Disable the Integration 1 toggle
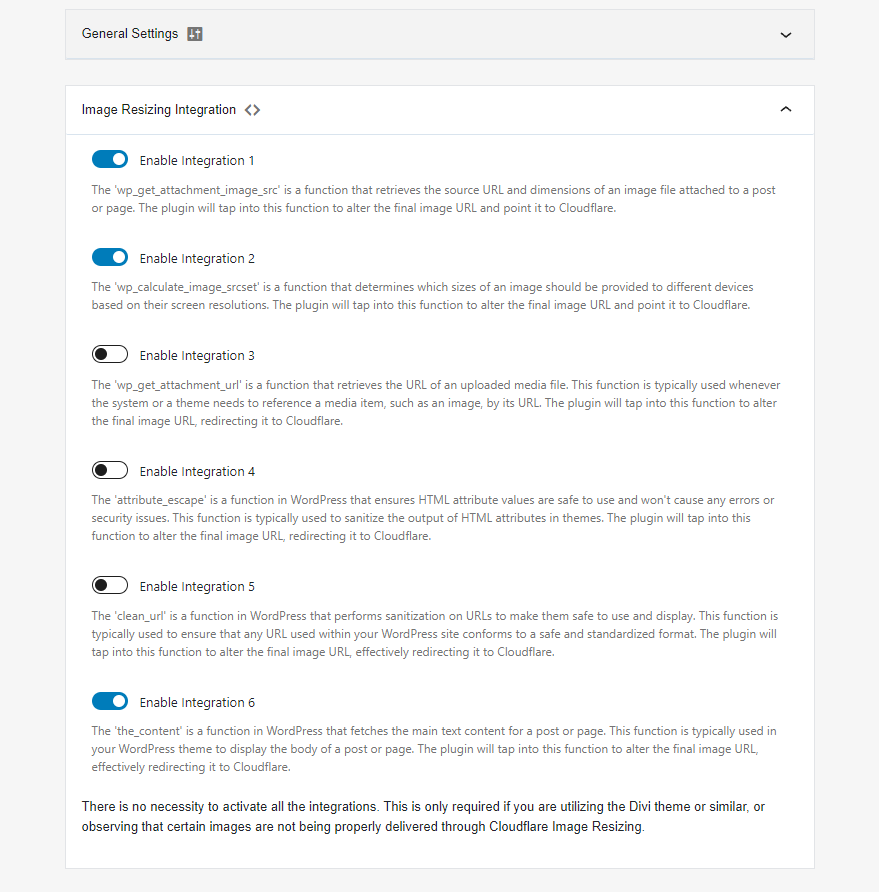Viewport: 879px width, 892px height. (x=110, y=159)
